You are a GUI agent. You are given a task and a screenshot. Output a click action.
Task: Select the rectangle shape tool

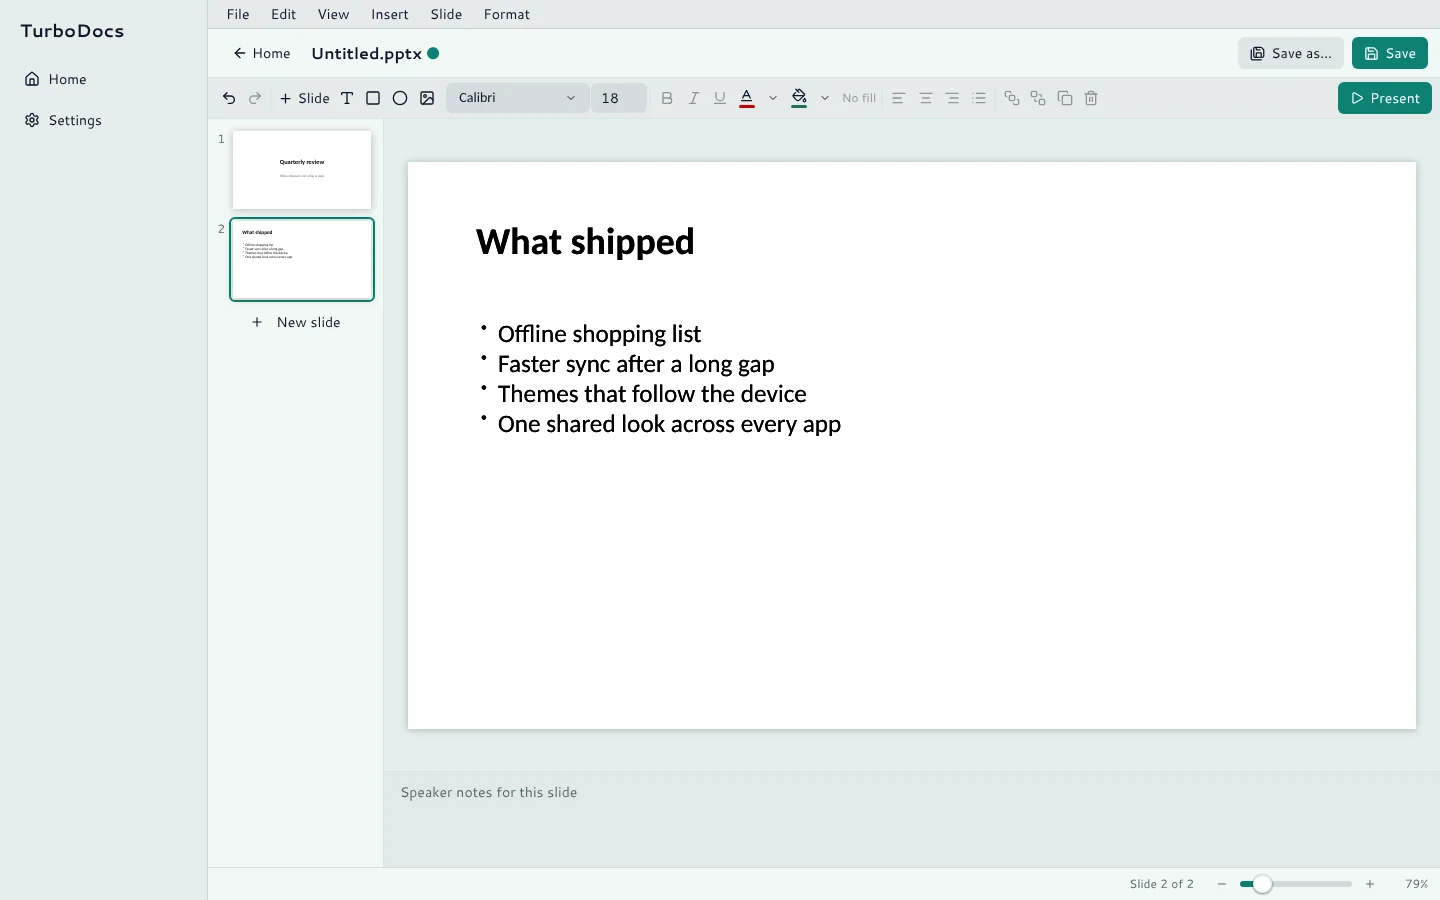373,98
